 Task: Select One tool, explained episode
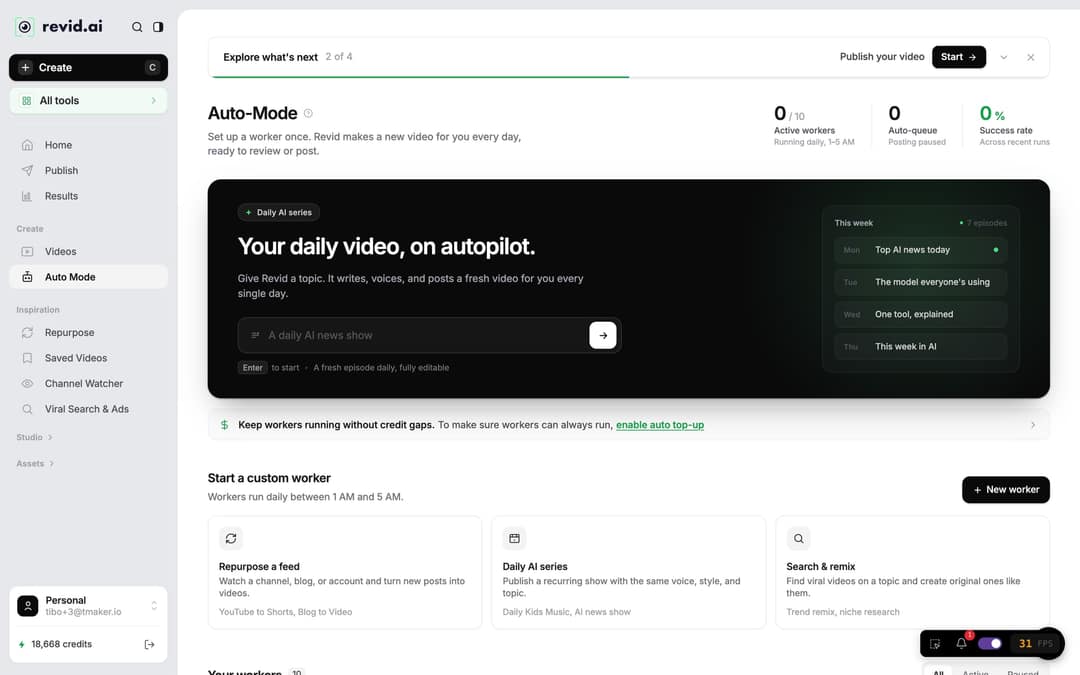[x=920, y=315]
